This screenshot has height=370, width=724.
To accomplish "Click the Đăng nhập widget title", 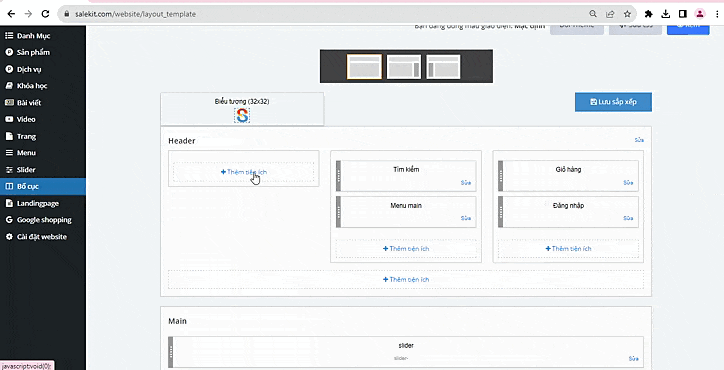I will tap(568, 206).
